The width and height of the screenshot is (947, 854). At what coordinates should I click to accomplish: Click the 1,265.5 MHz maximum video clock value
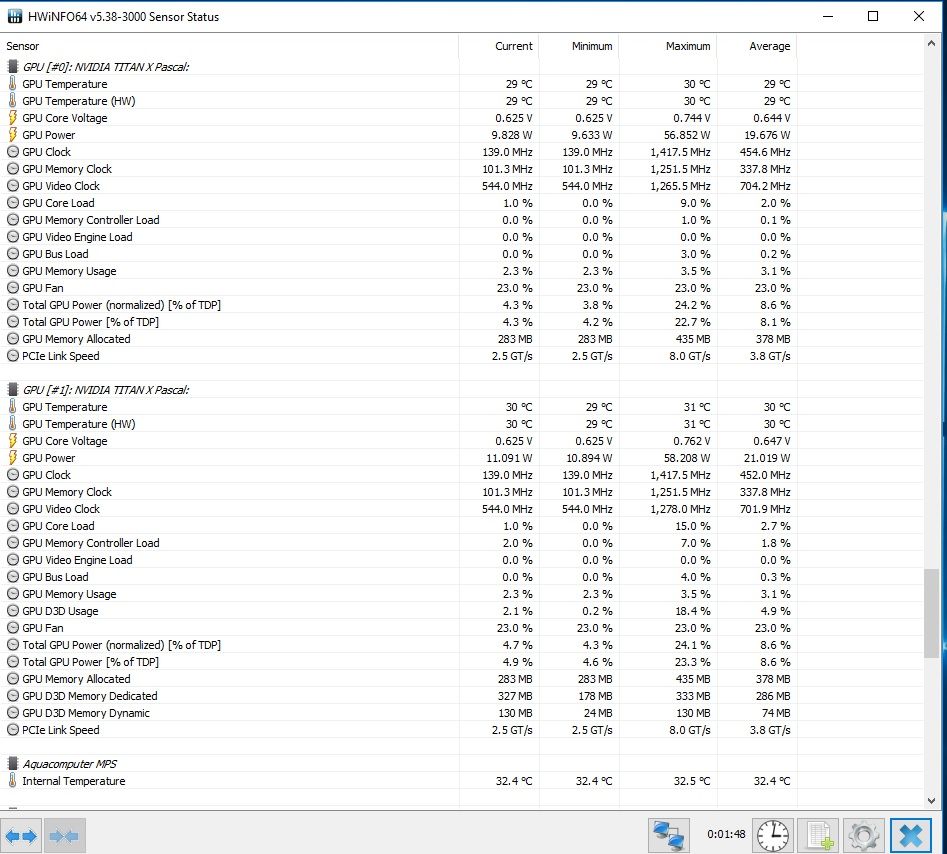pyautogui.click(x=680, y=186)
